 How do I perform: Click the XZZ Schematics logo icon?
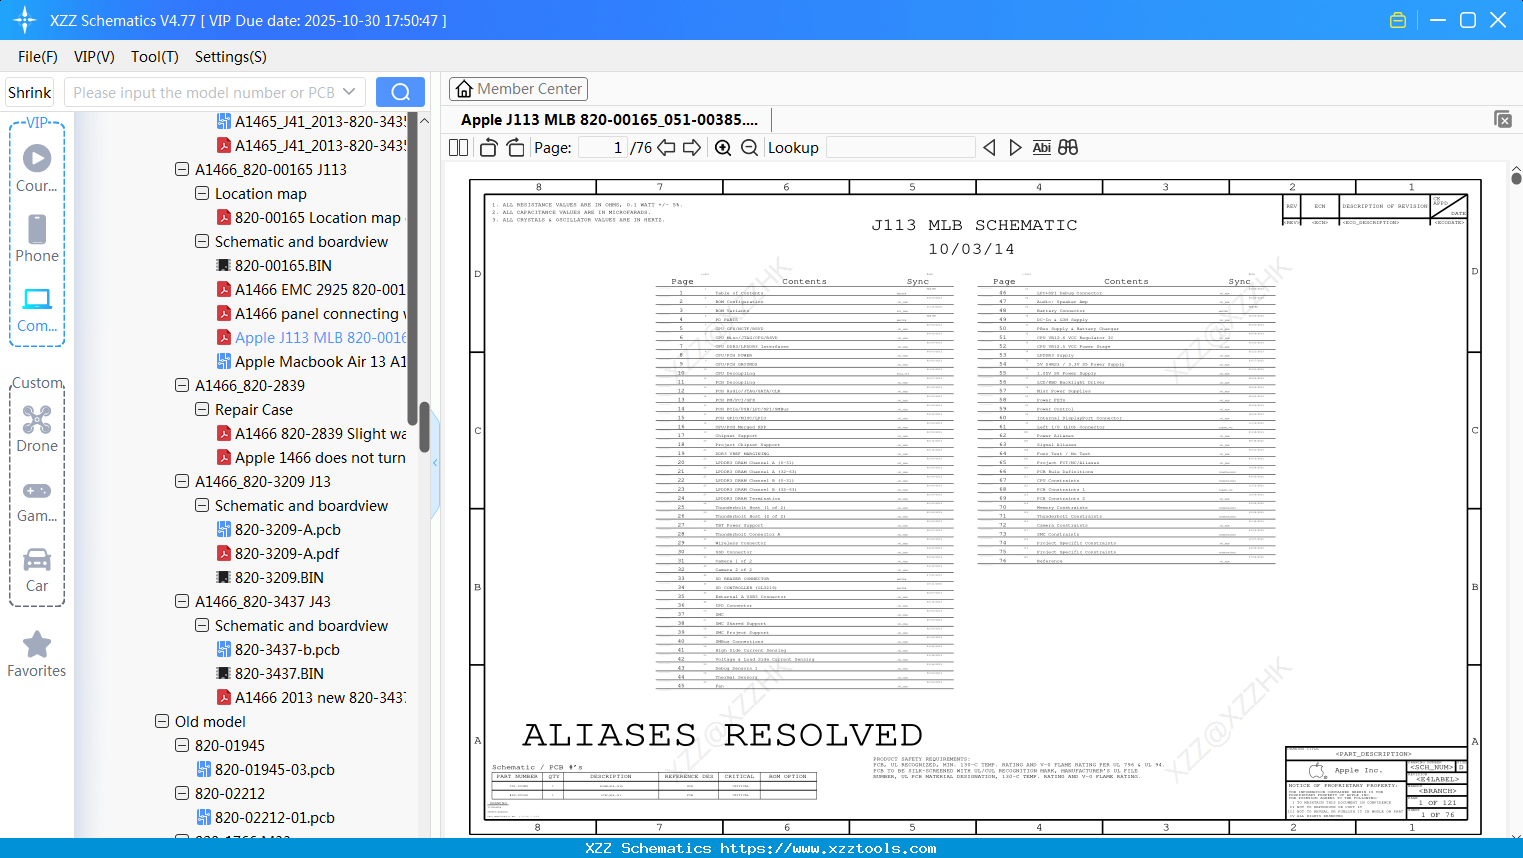[x=25, y=20]
